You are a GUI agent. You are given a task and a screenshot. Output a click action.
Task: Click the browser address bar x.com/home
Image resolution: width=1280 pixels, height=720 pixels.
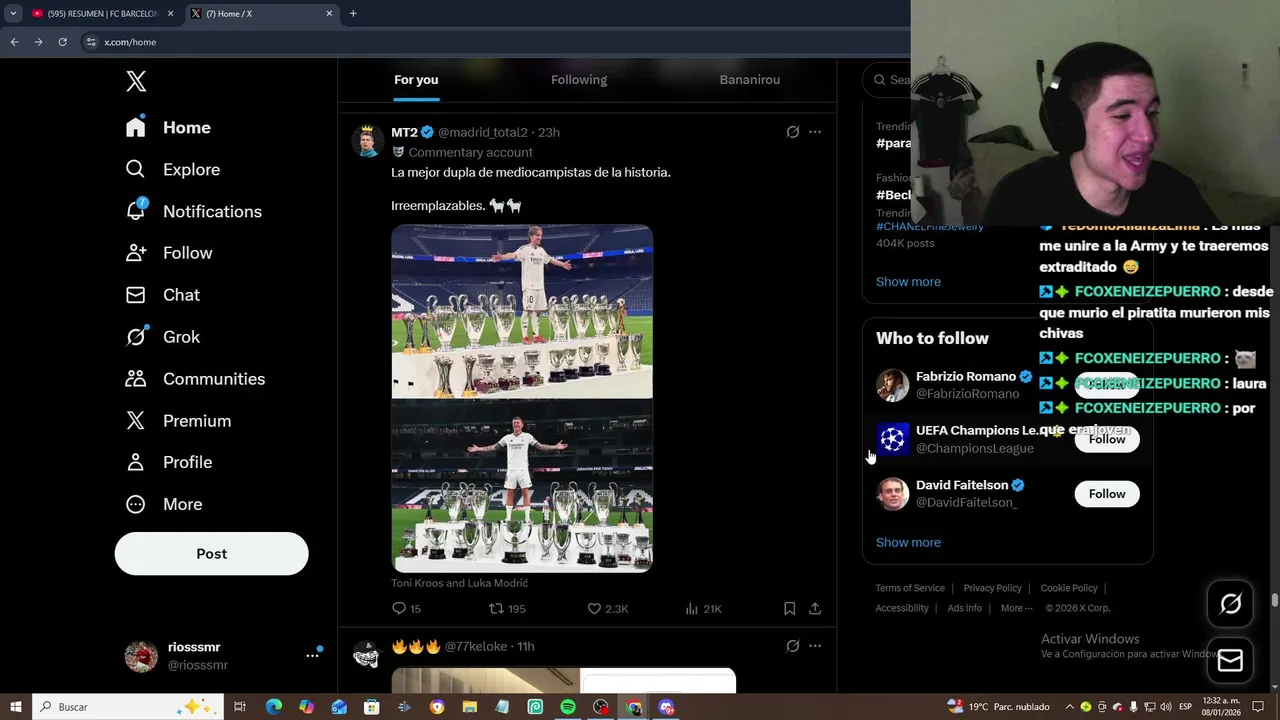[495, 42]
